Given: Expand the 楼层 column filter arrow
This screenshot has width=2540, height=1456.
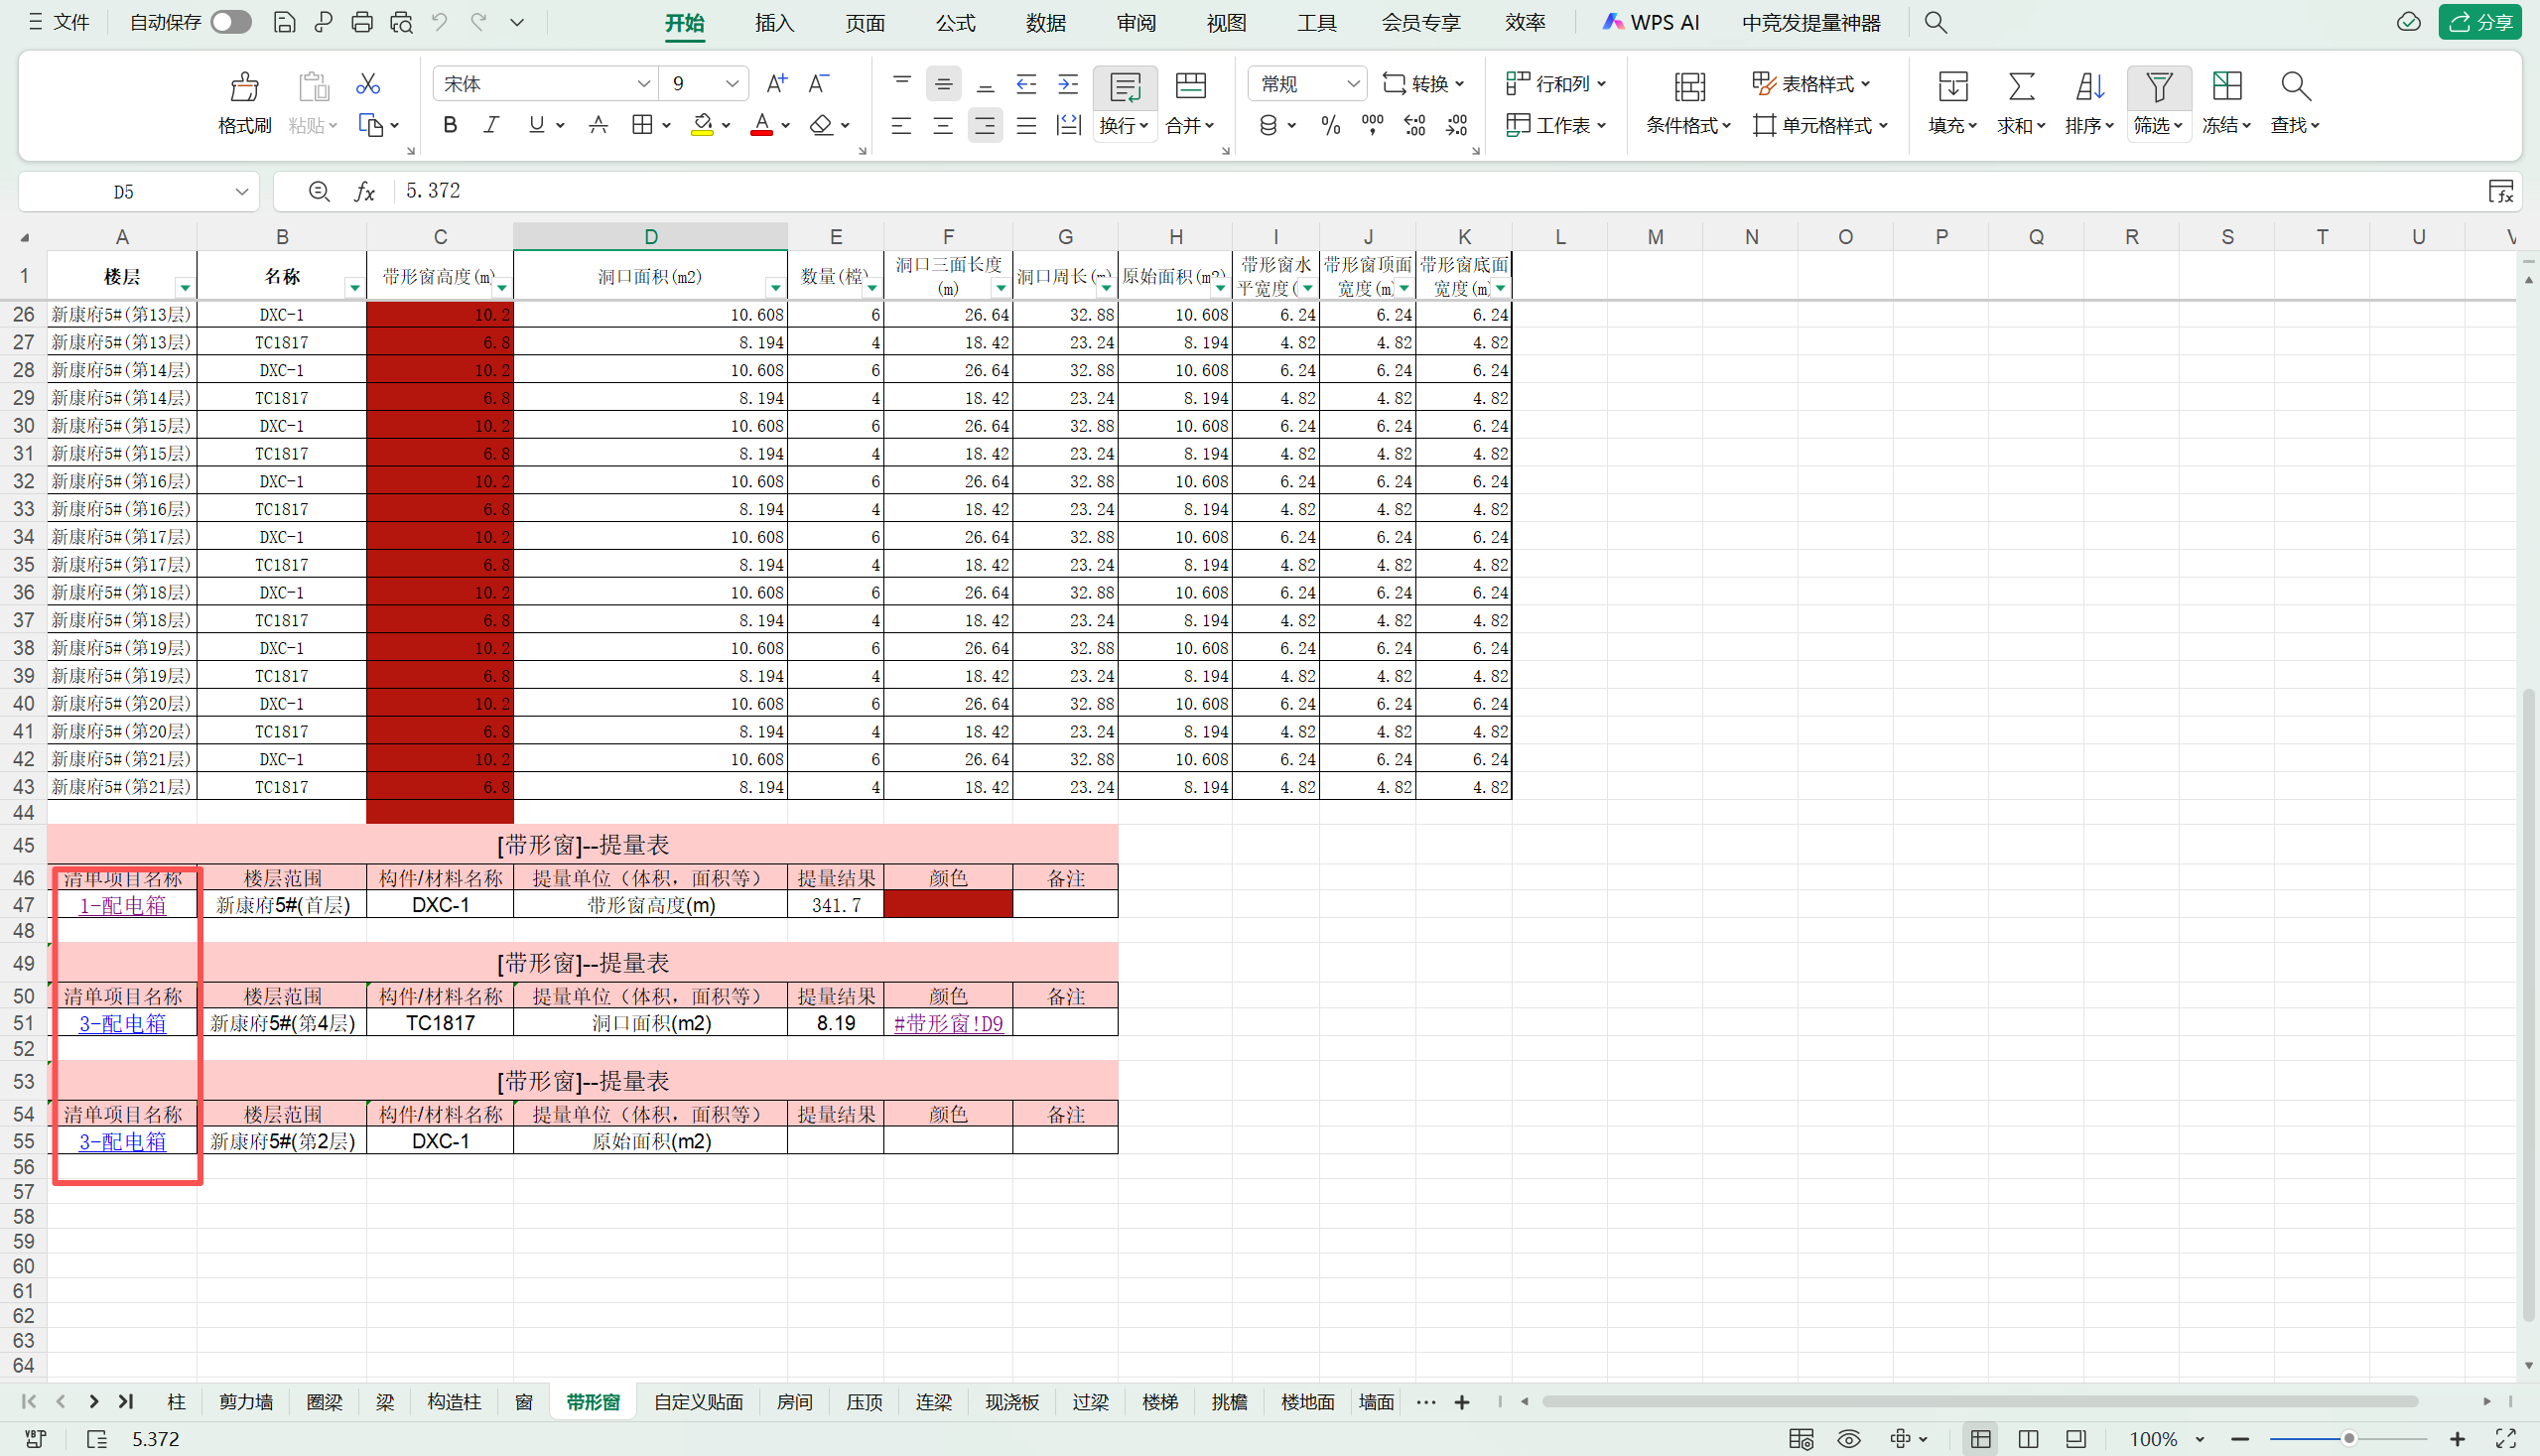Looking at the screenshot, I should (x=185, y=288).
